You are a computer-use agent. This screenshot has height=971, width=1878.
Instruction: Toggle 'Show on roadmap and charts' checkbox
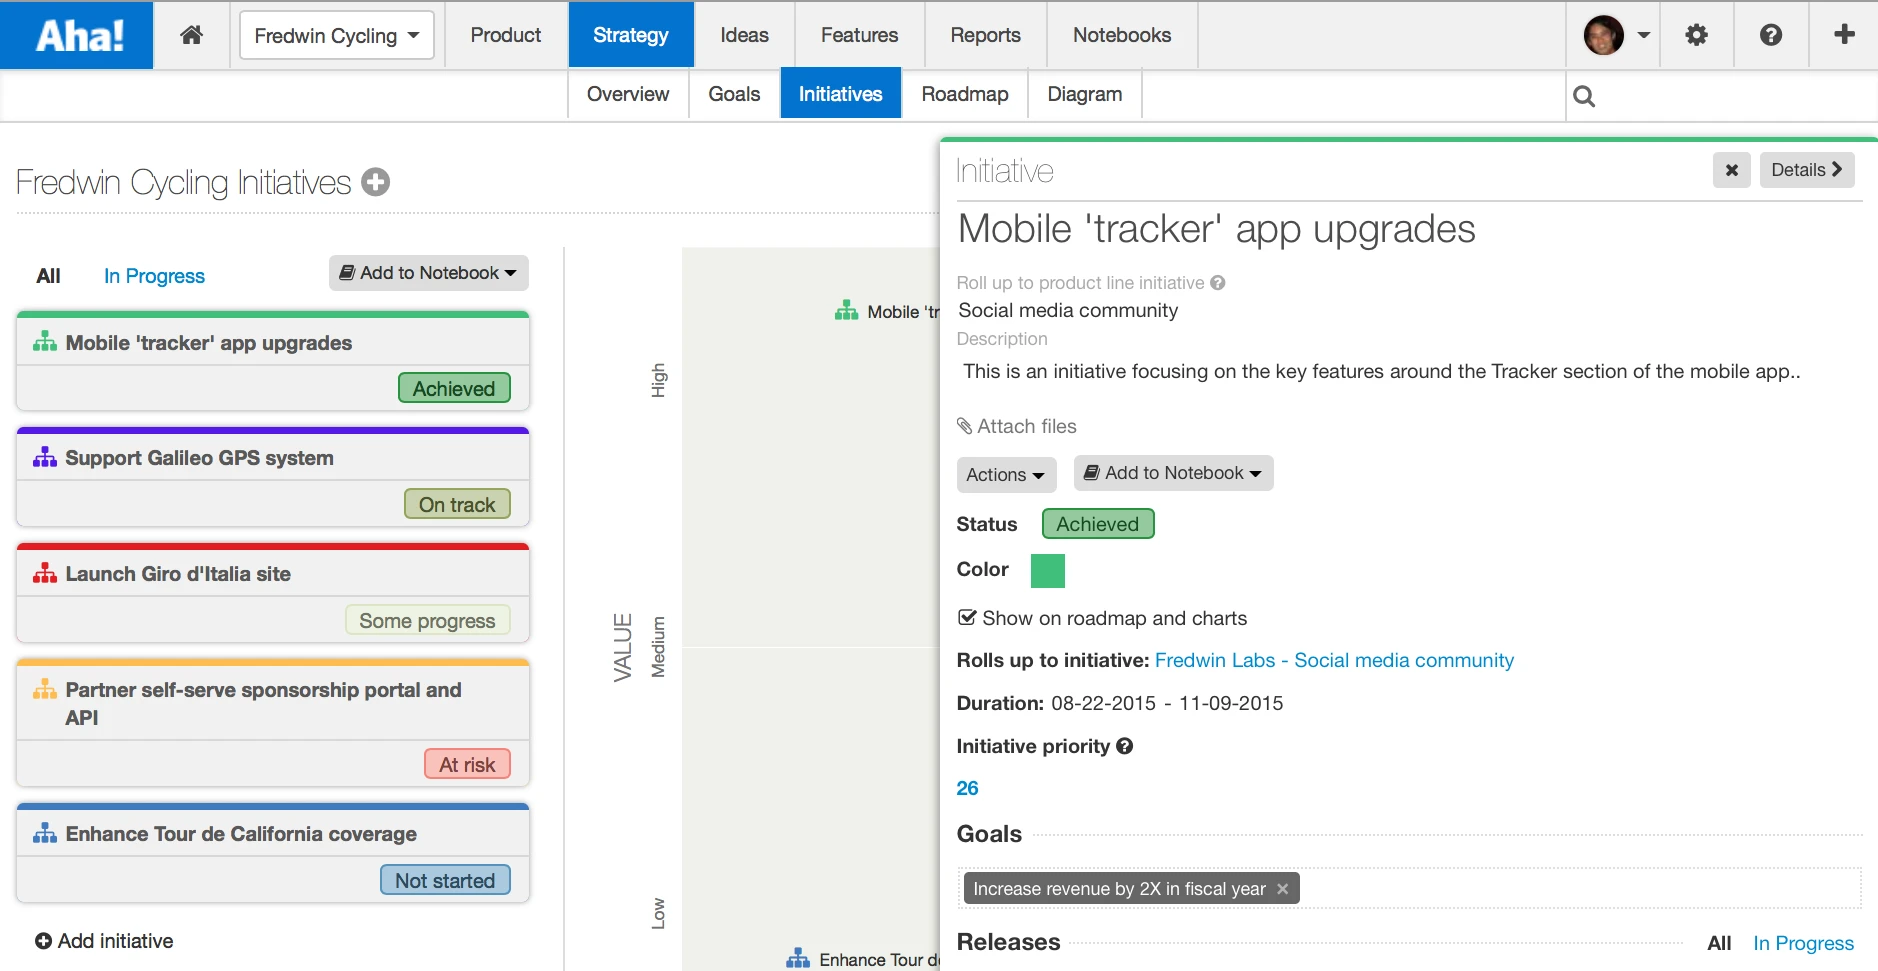click(x=967, y=617)
